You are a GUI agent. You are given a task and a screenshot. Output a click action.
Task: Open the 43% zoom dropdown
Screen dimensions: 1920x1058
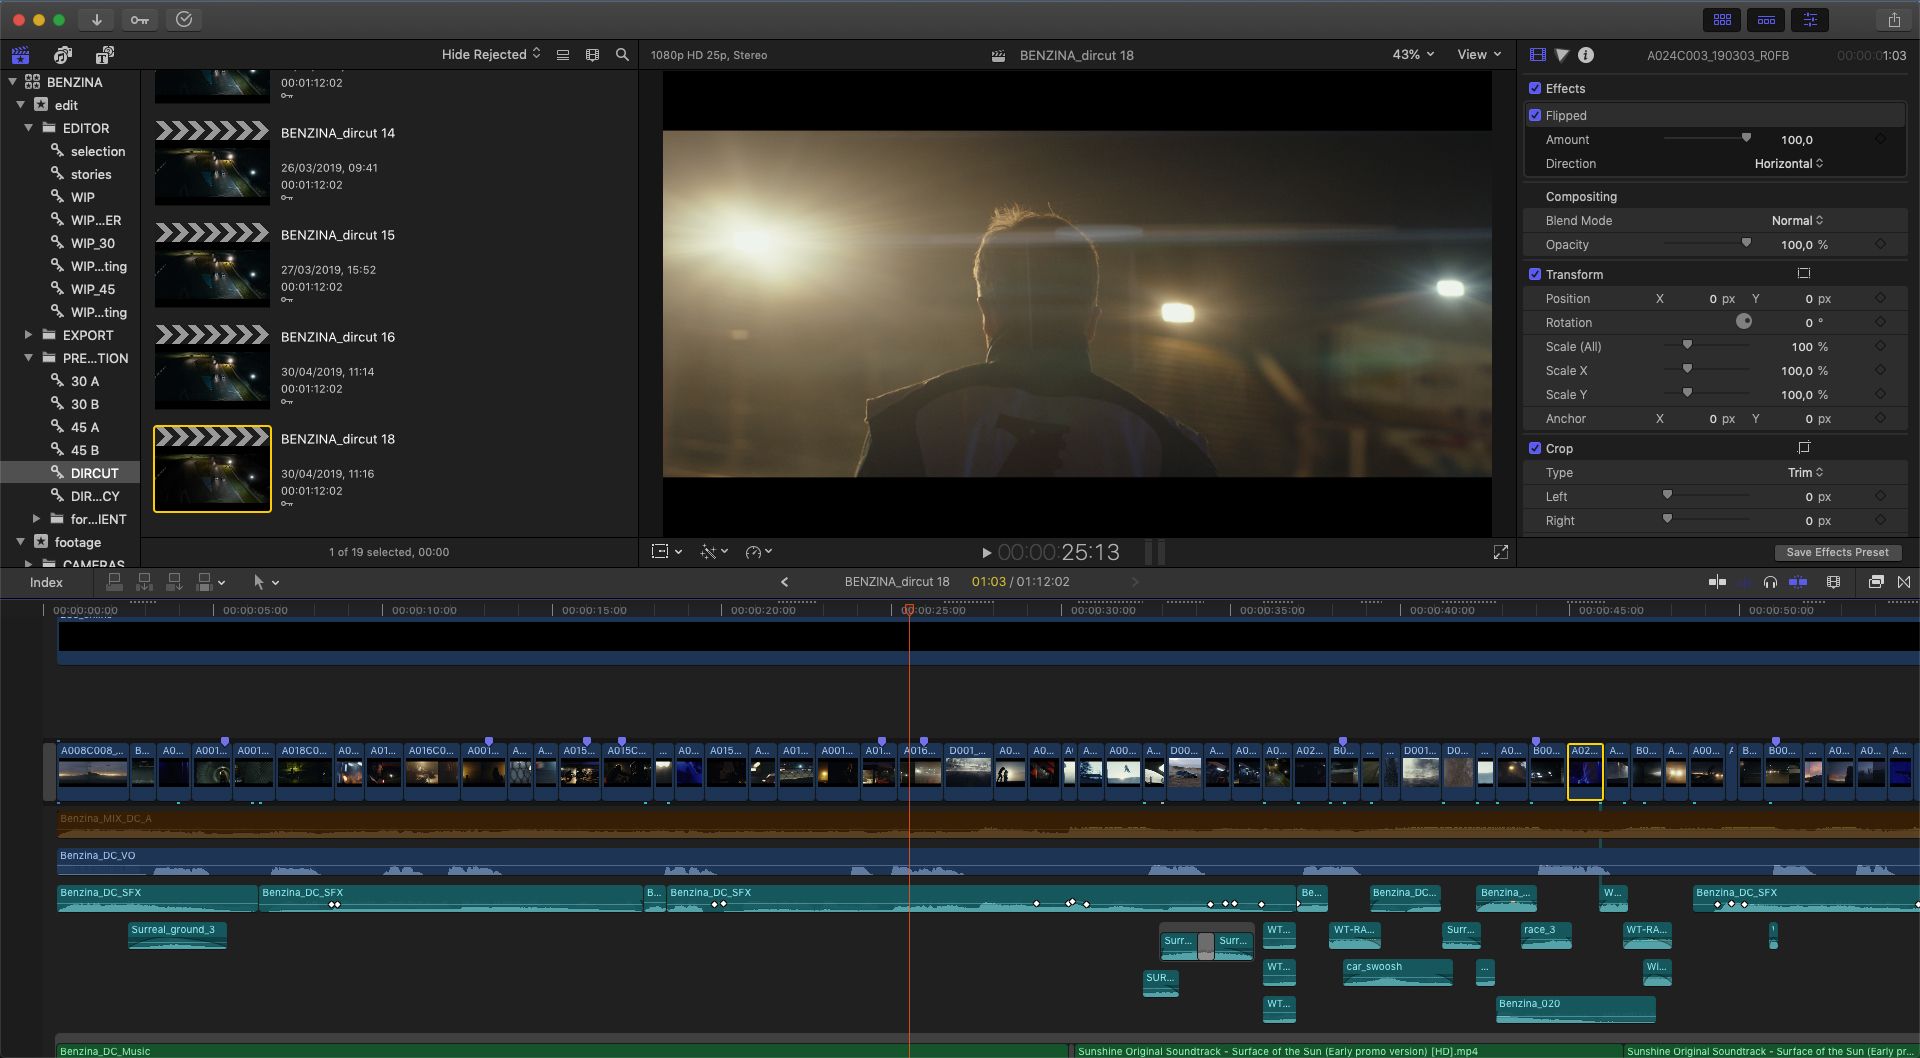(1413, 54)
